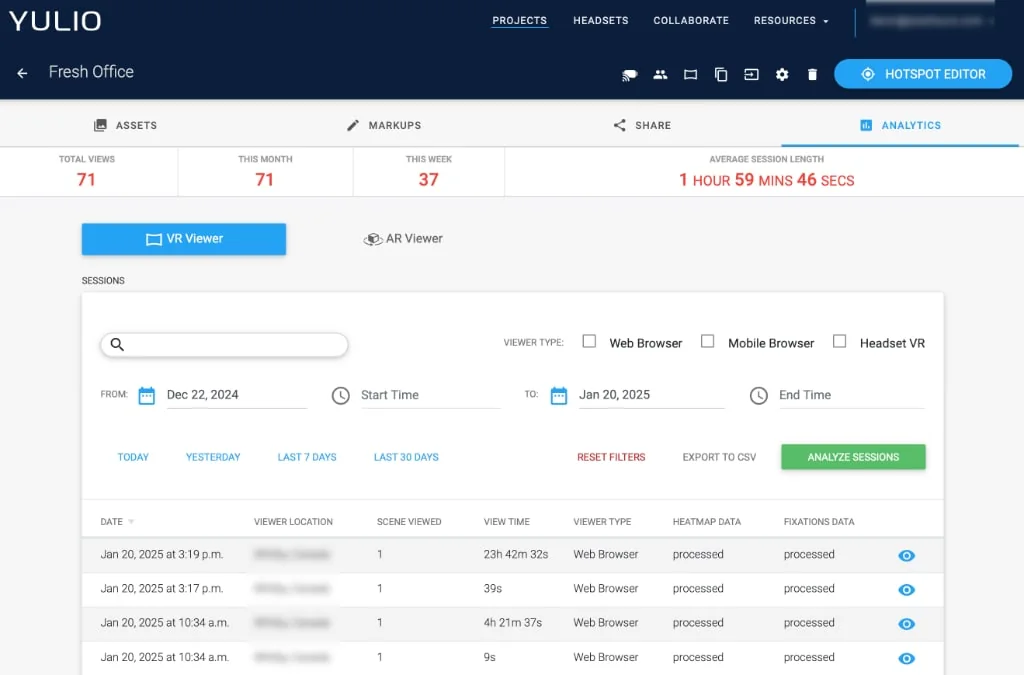
Task: View the 9s session eye icon
Action: [x=906, y=658]
